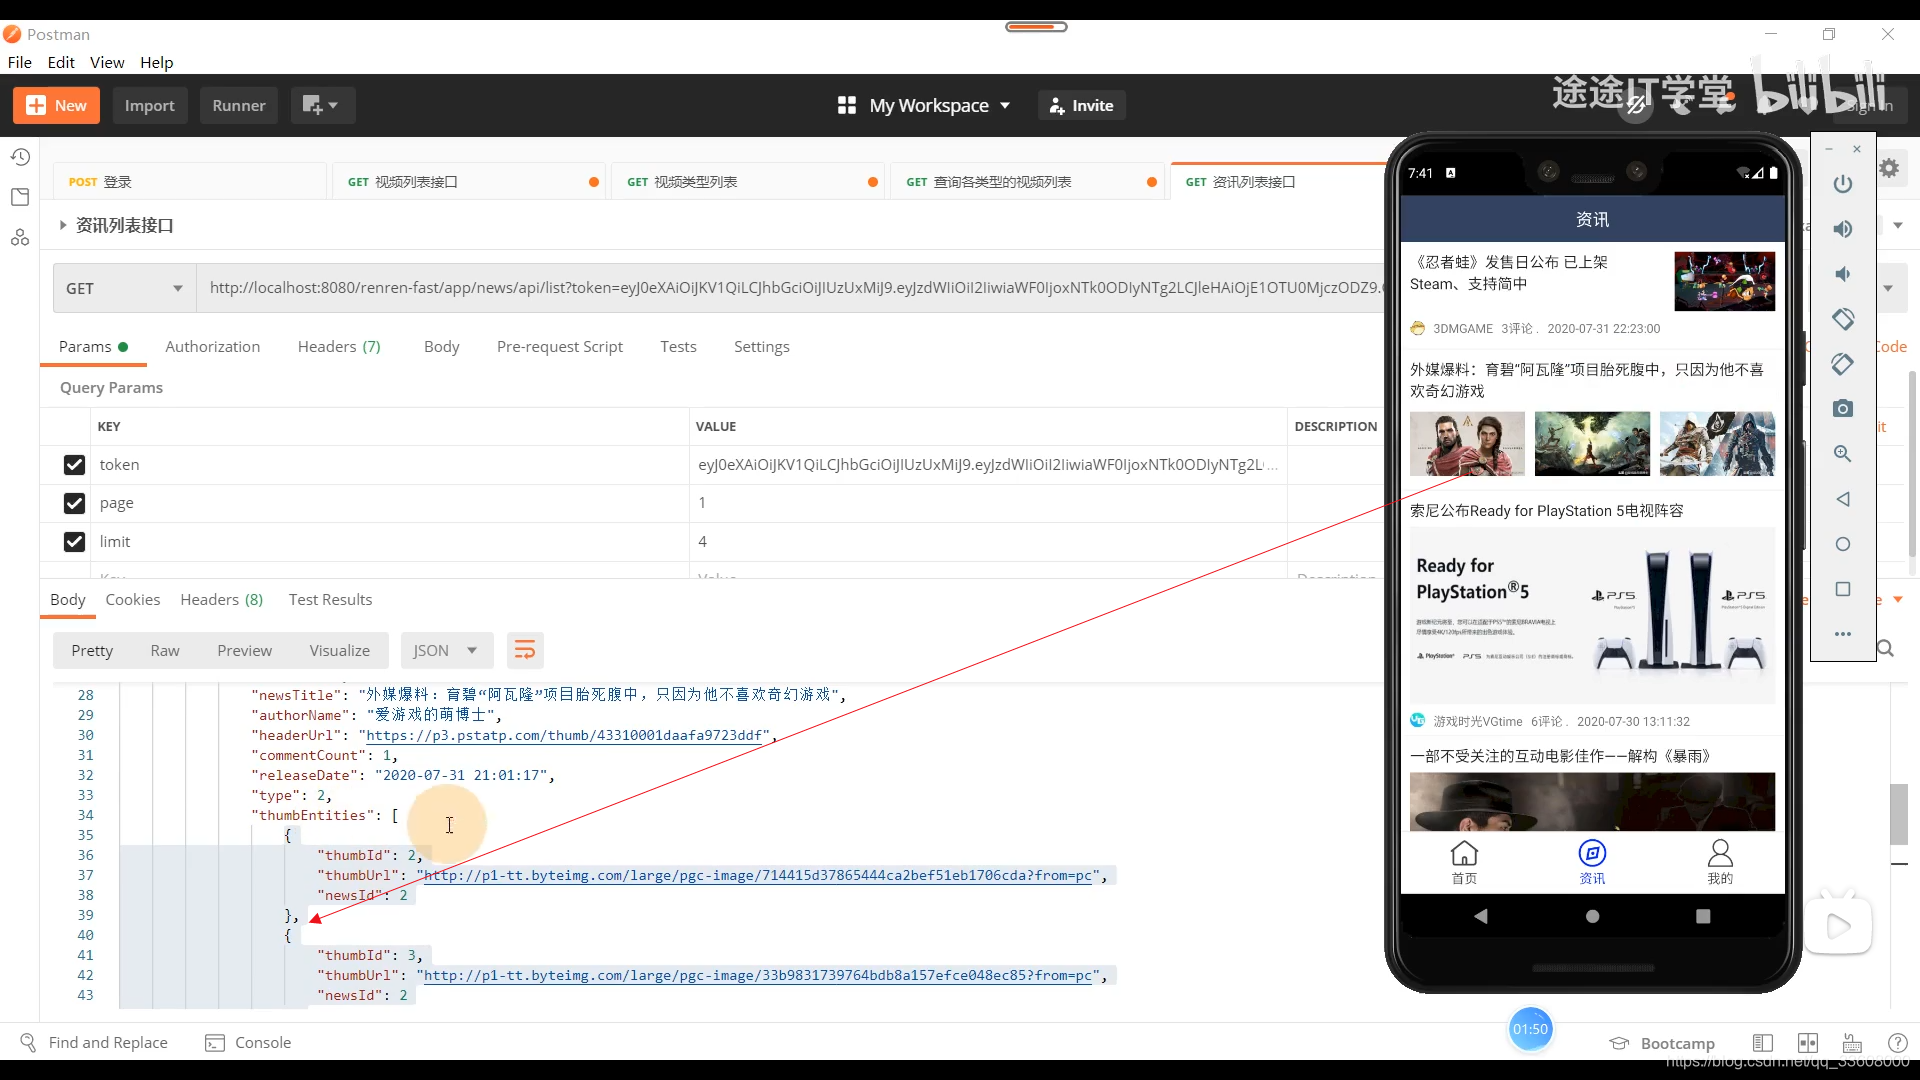Open the File menu
The height and width of the screenshot is (1080, 1920).
20,62
